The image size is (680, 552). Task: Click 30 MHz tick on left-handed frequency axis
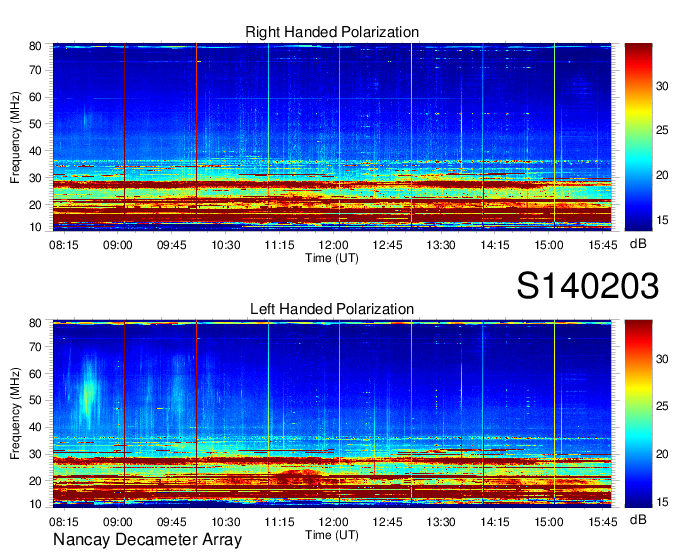(35, 454)
